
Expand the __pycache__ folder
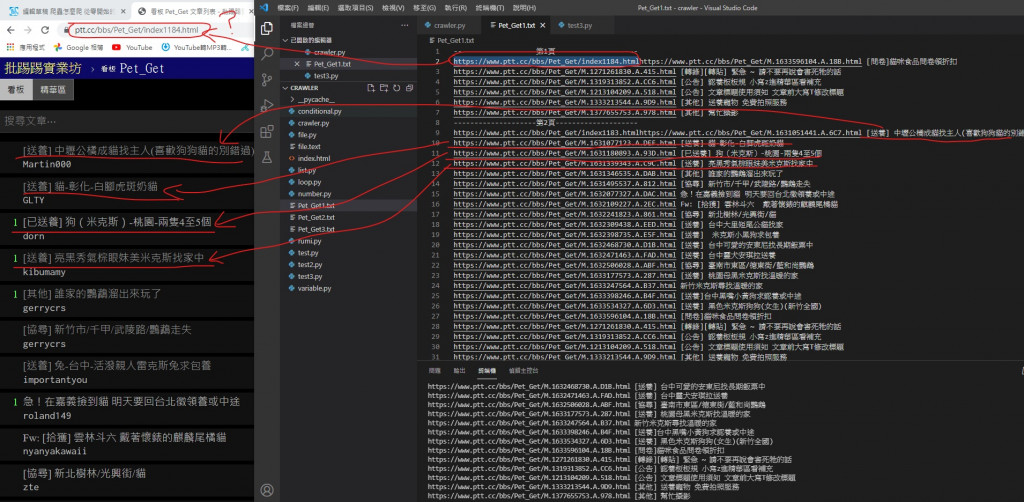[316, 99]
